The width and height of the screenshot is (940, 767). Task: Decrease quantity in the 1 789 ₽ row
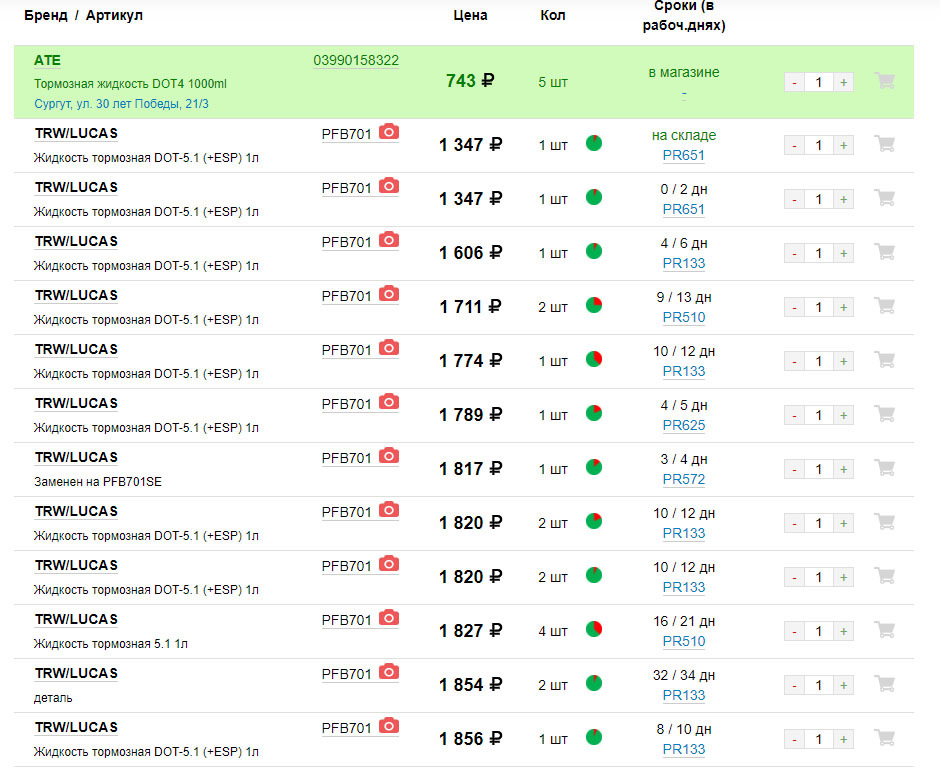coord(794,415)
